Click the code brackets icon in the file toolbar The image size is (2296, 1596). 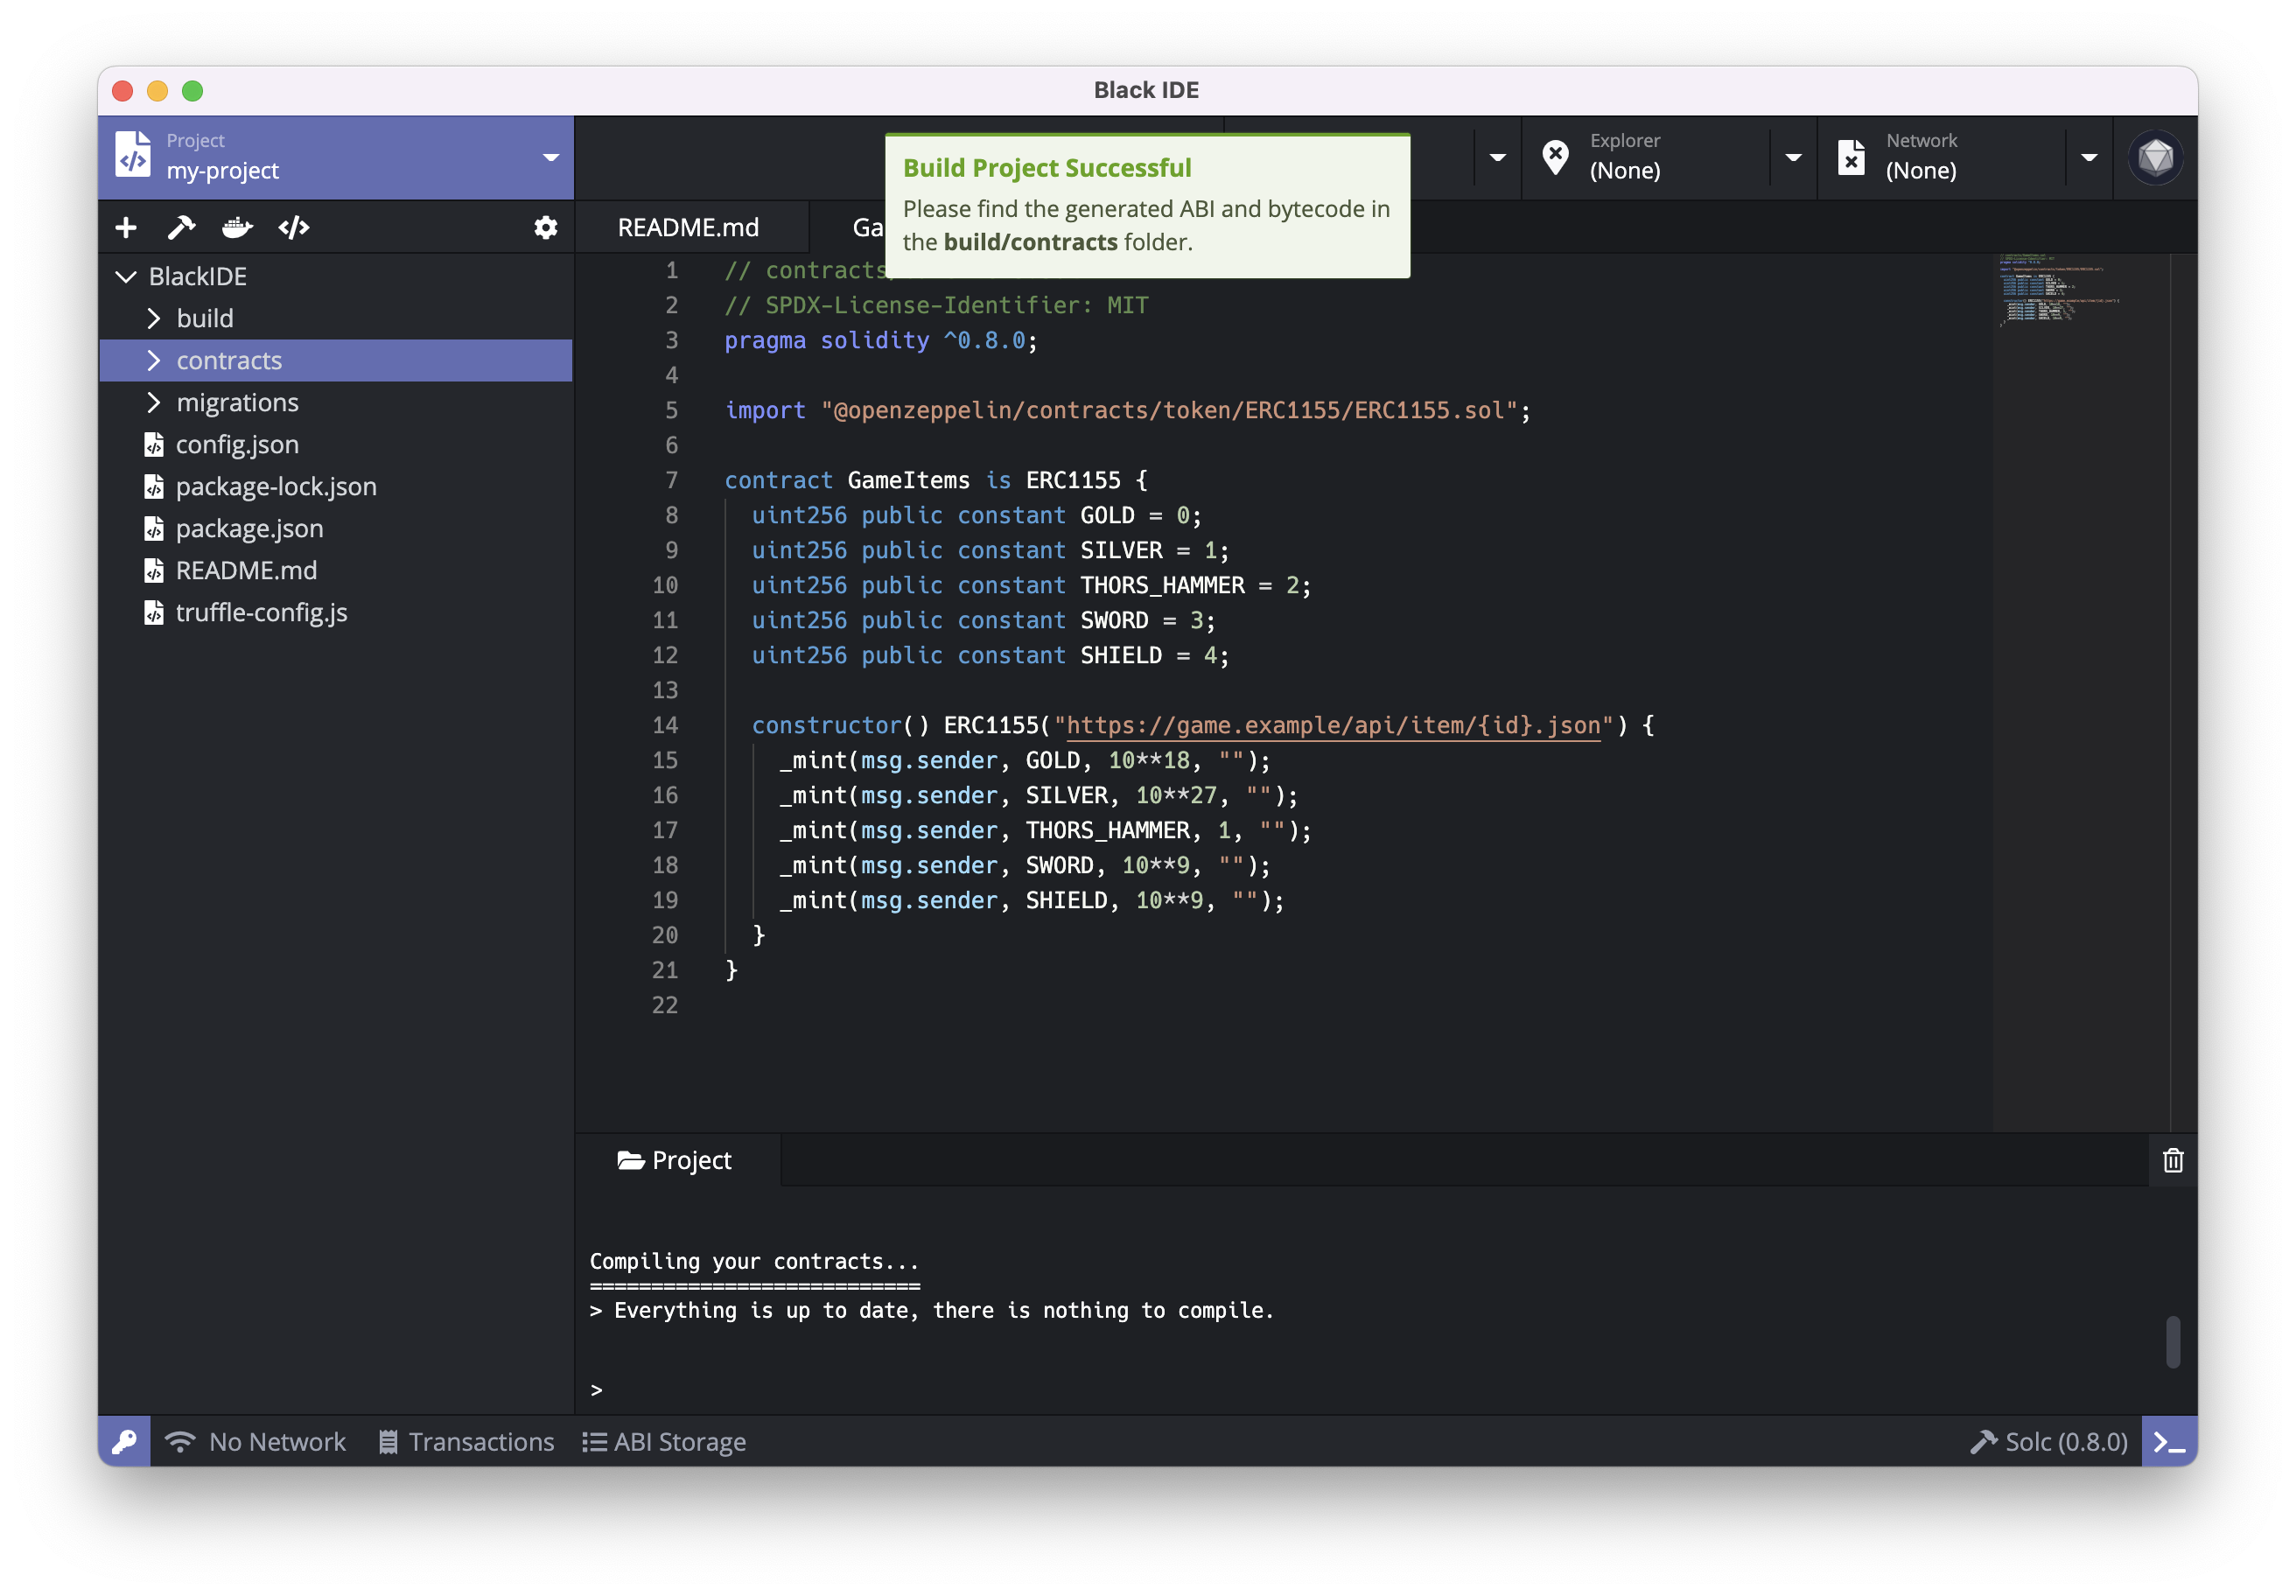pyautogui.click(x=294, y=228)
